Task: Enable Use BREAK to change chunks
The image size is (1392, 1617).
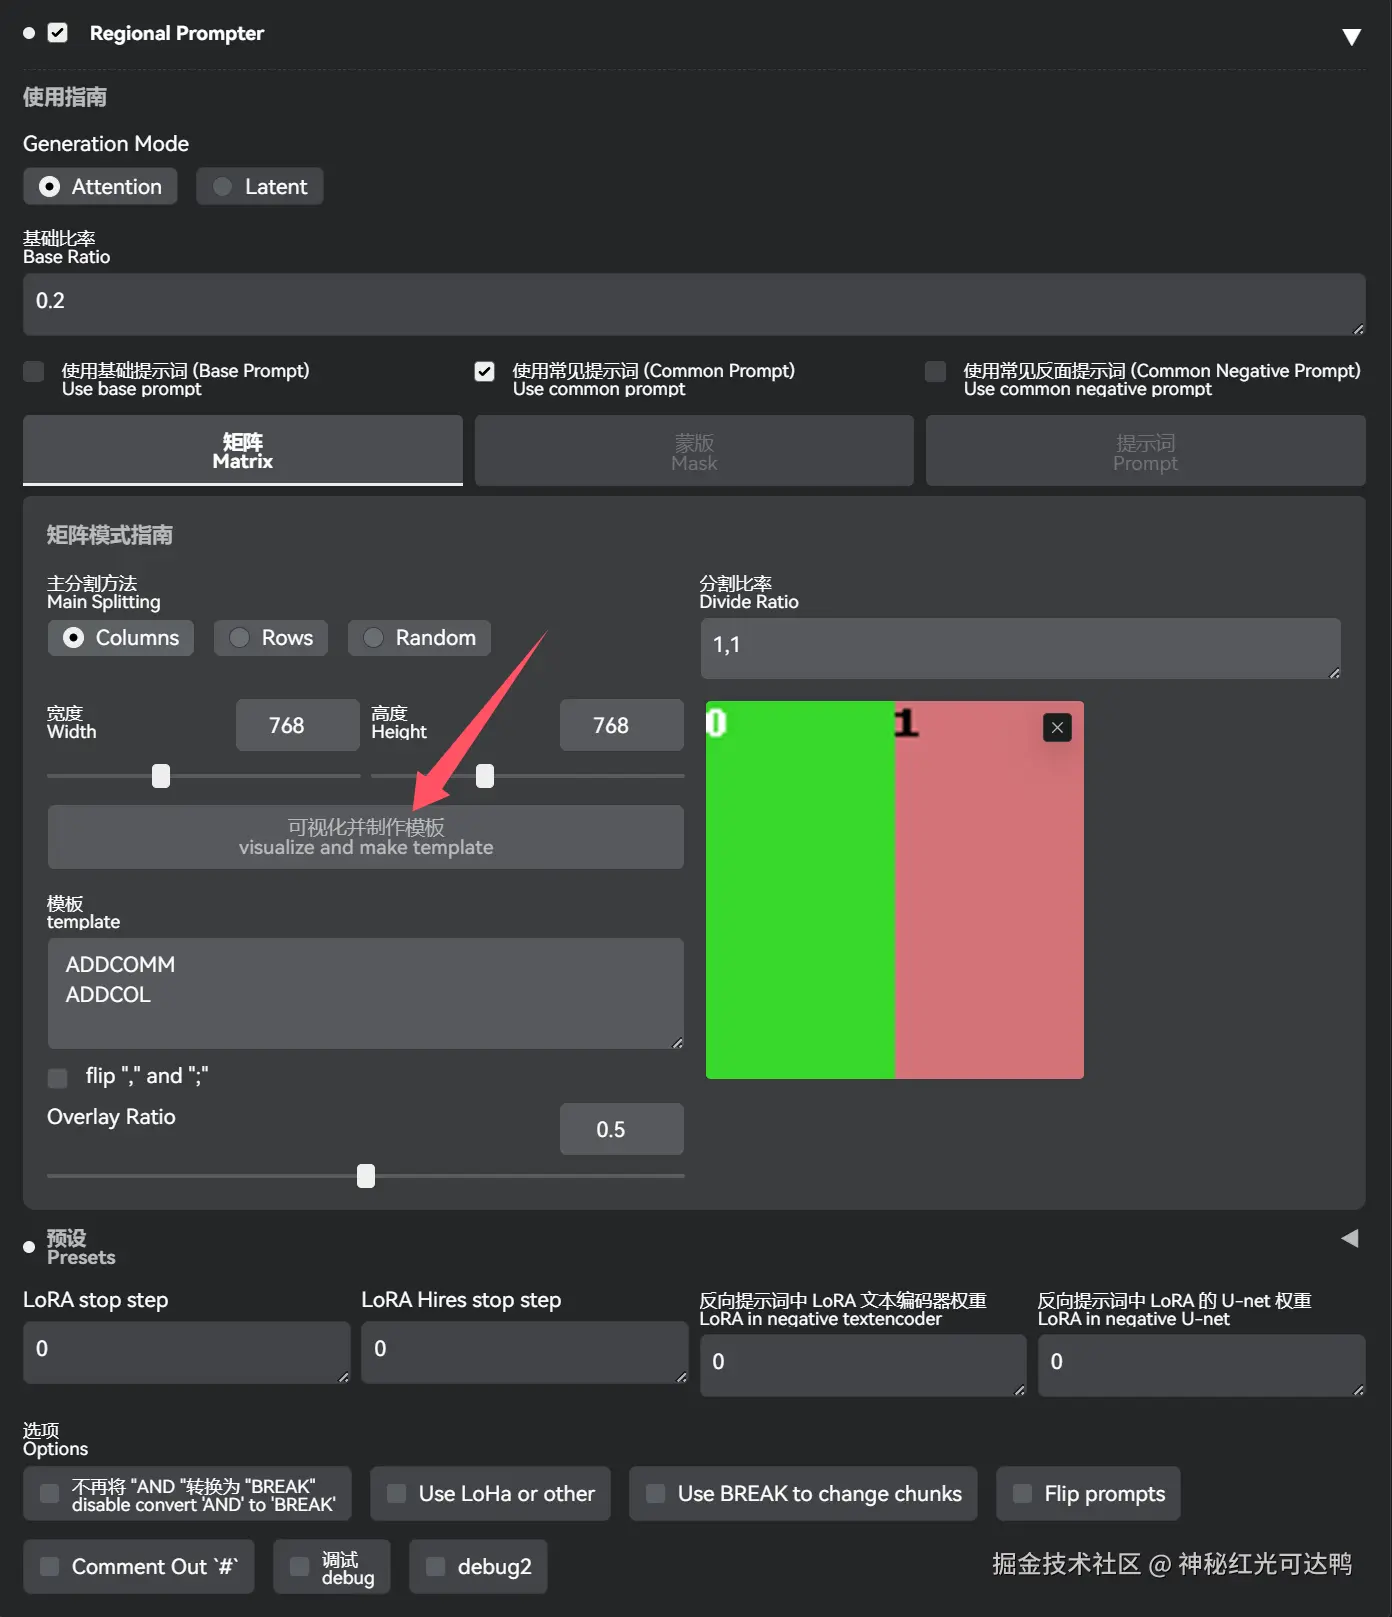Action: (x=655, y=1493)
